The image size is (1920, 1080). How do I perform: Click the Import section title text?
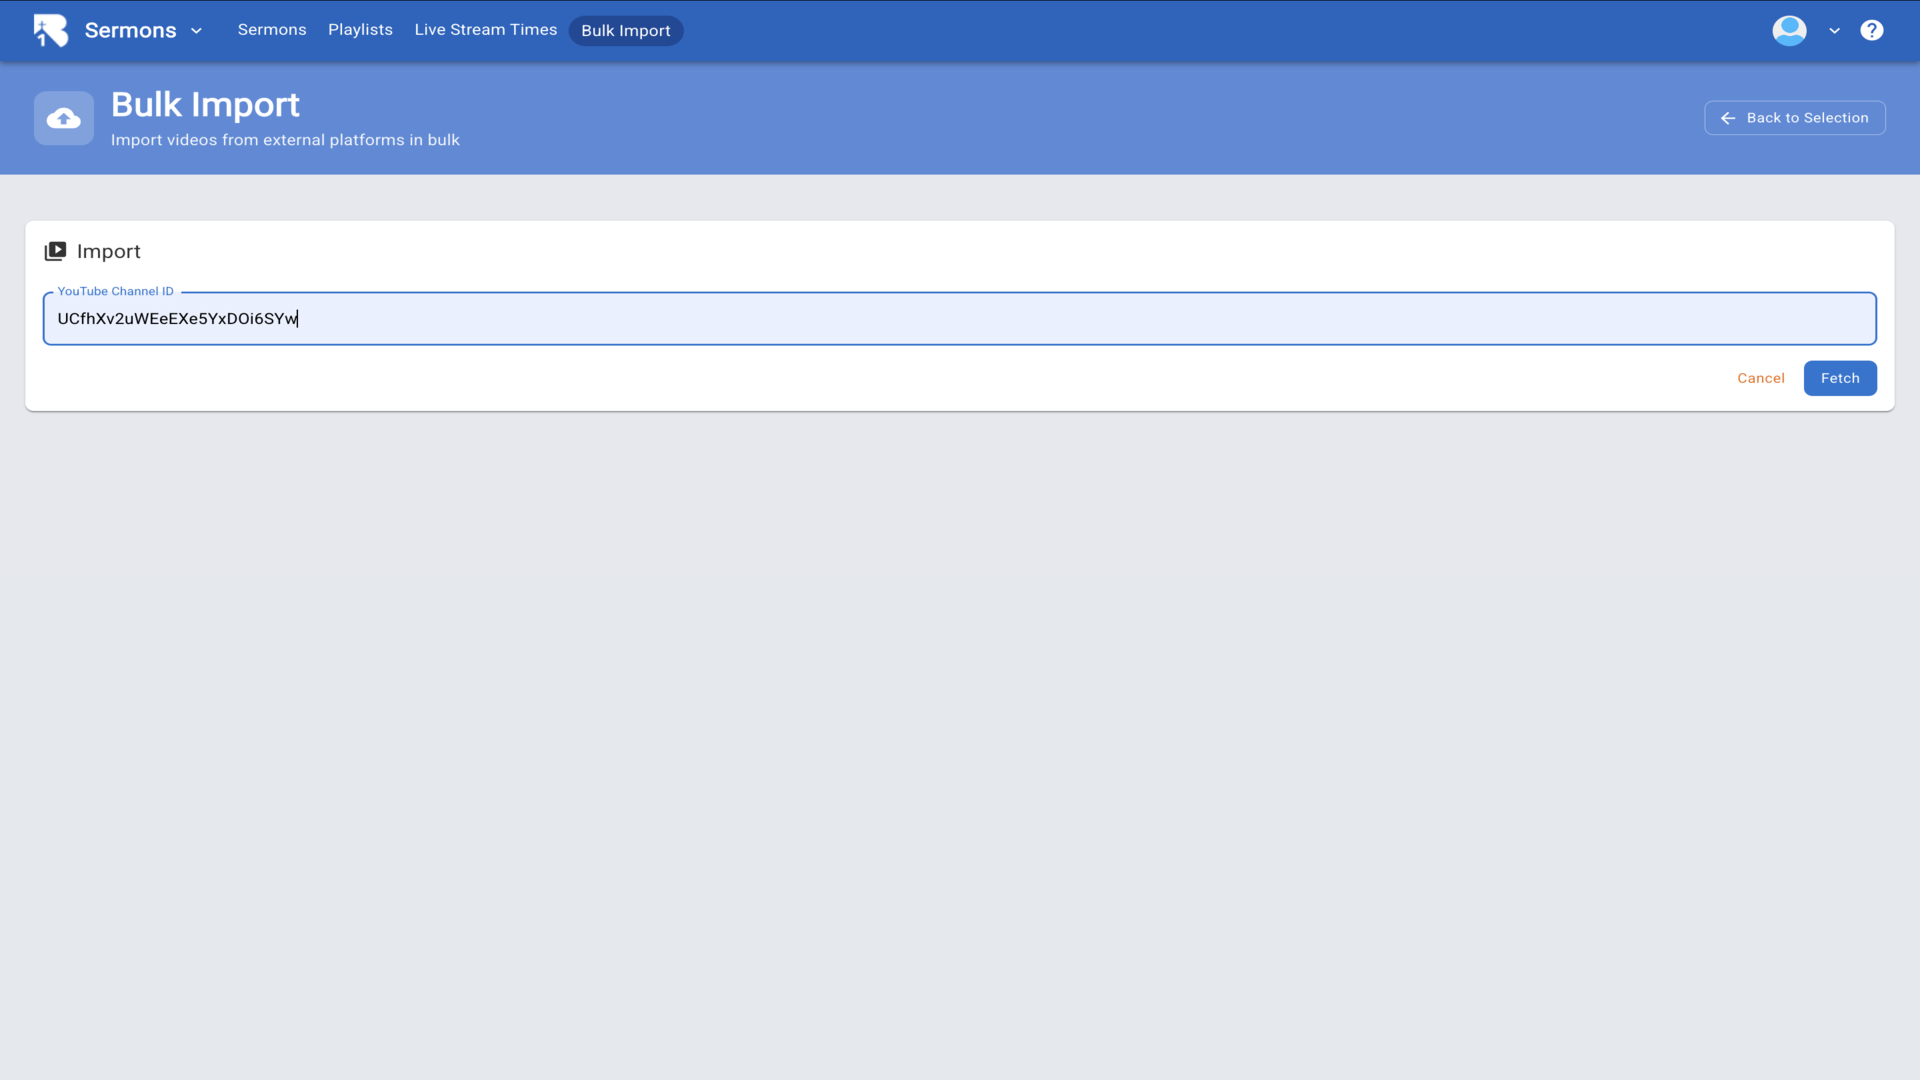point(109,251)
